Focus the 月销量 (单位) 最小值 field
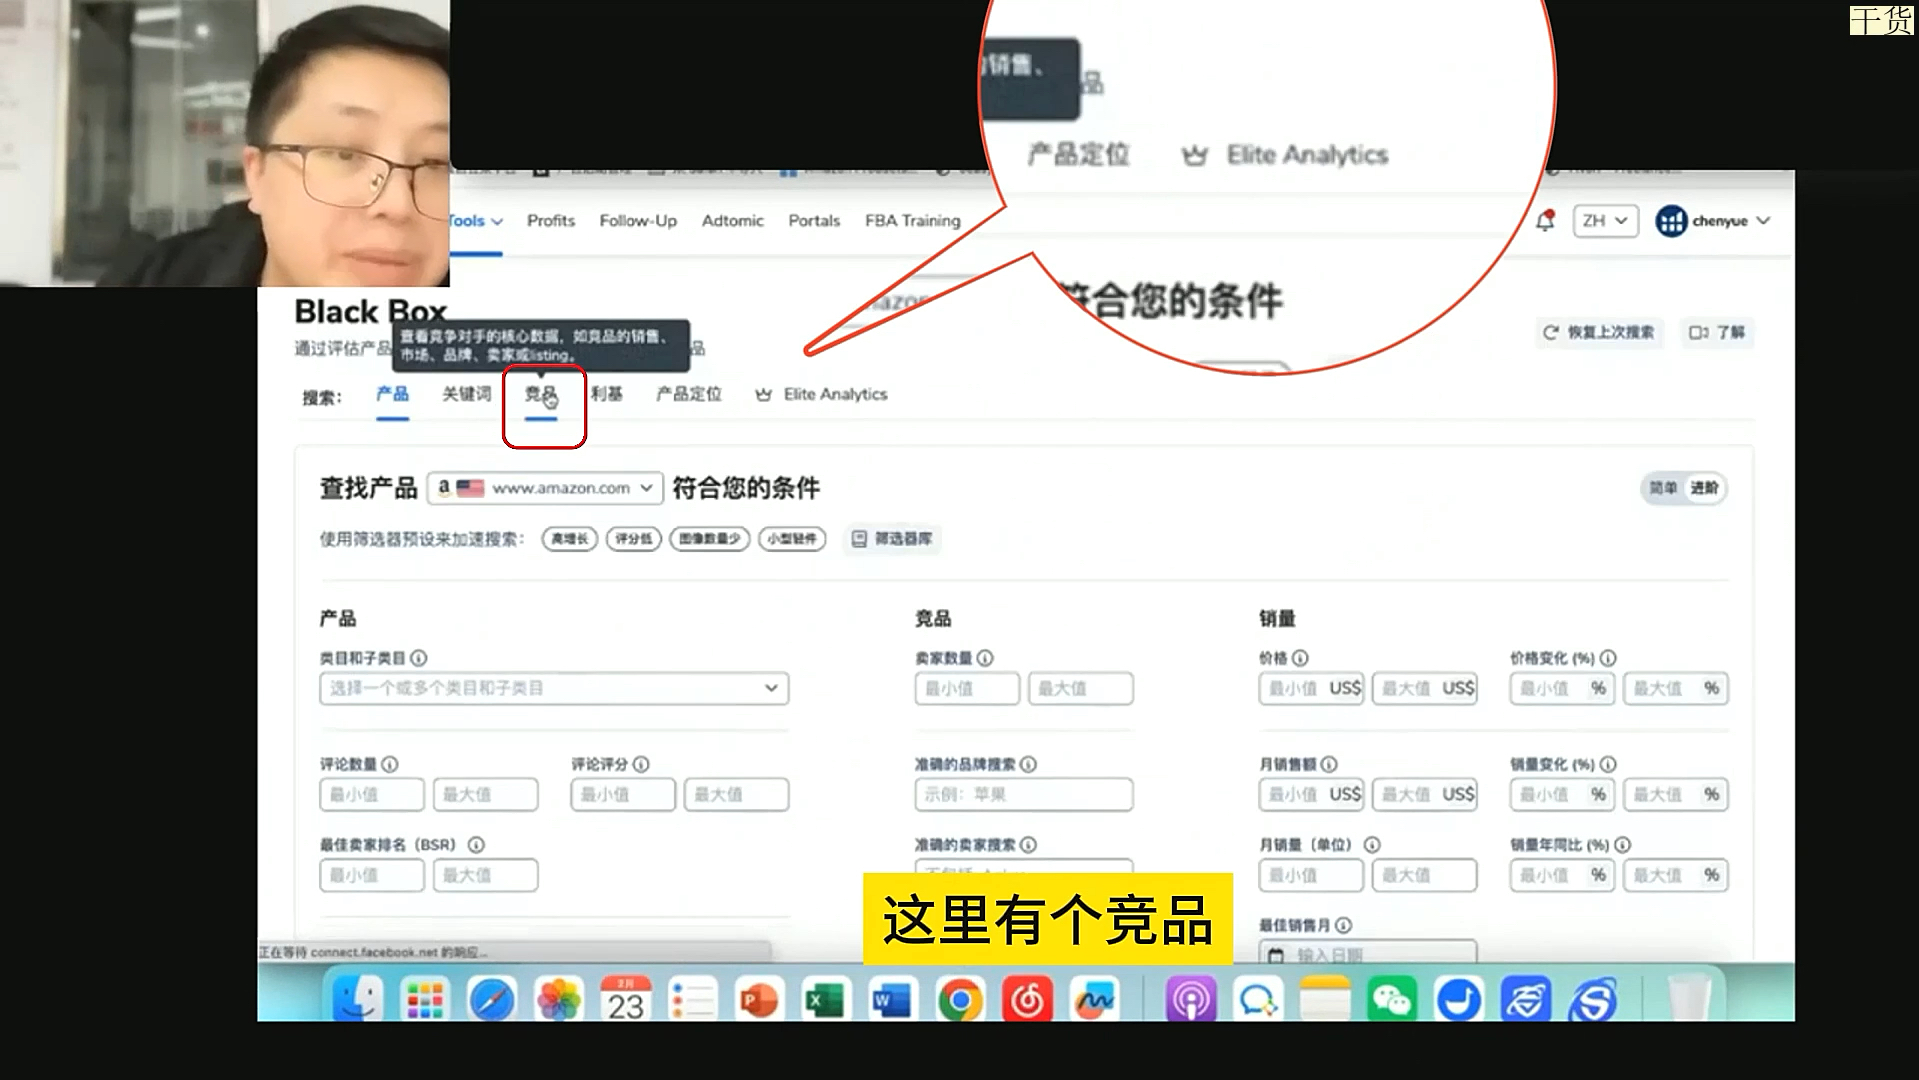This screenshot has width=1919, height=1080. point(1311,875)
